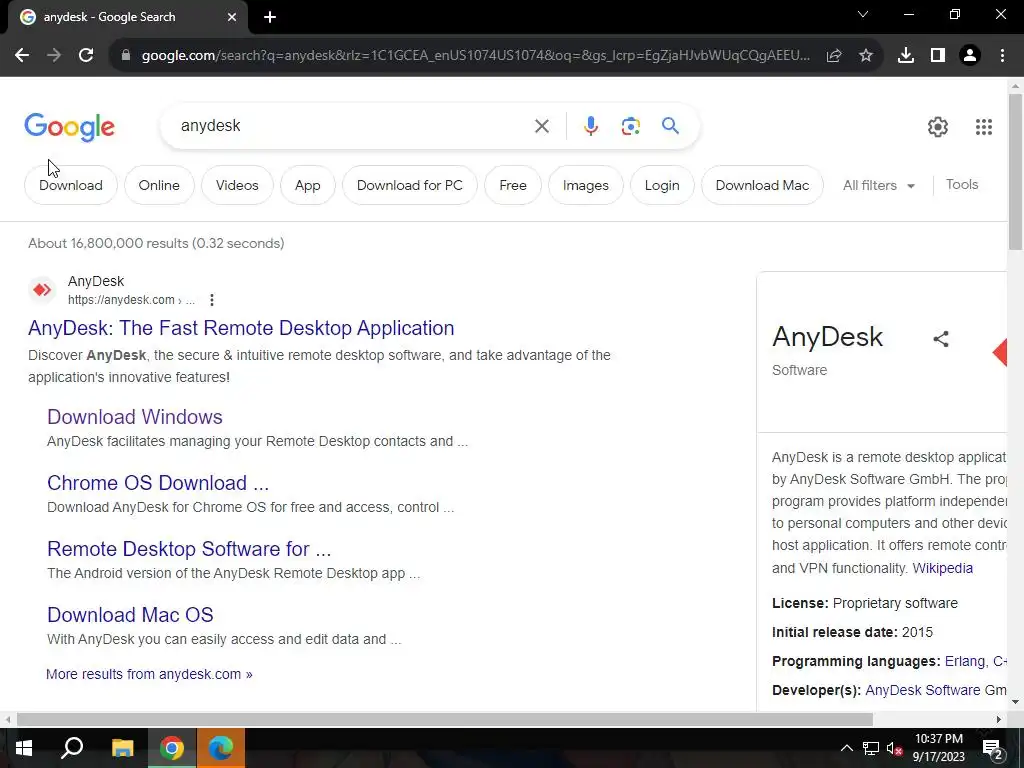Open the muted volume tray icon
Screen dimensions: 1024x768
[x=895, y=748]
